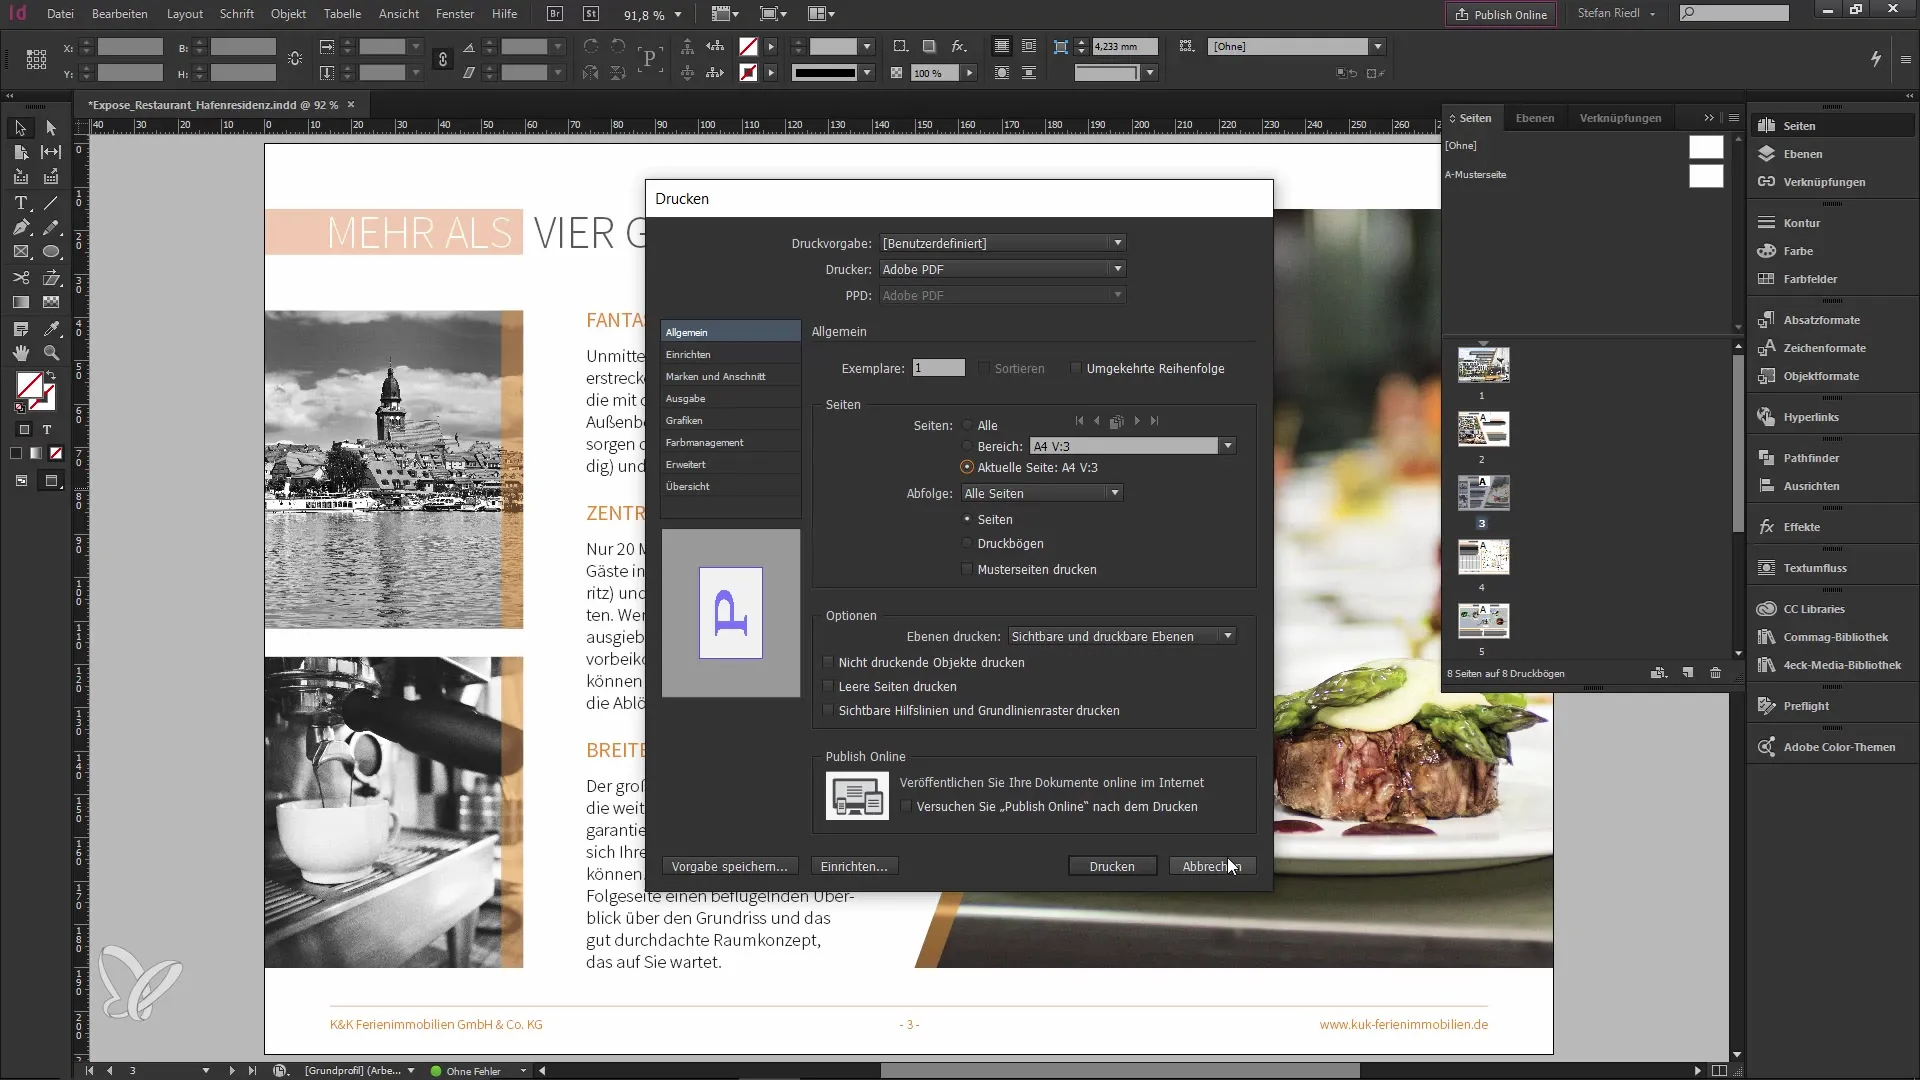Open the Abfolge dropdown
This screenshot has width=1920, height=1080.
click(x=1042, y=493)
